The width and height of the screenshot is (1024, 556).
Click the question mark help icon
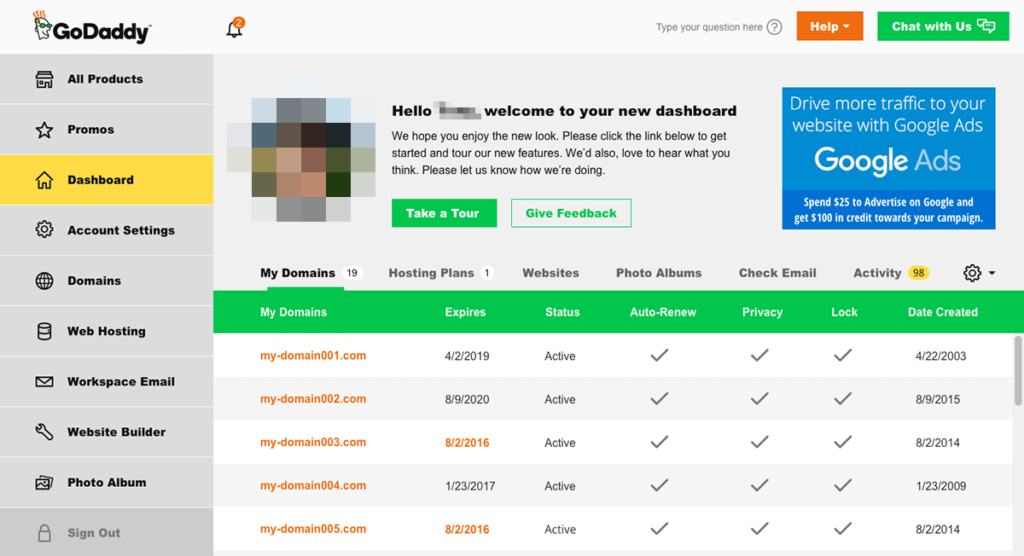point(774,27)
